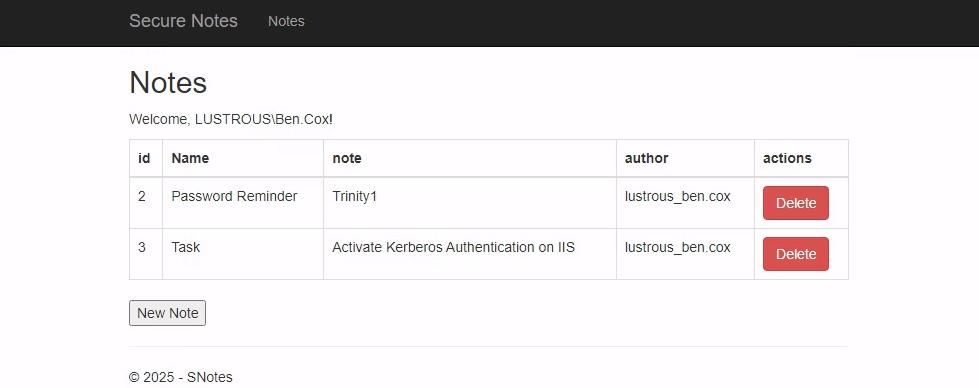Delete the Password Reminder note
Viewport: 979px width, 388px height.
click(x=795, y=203)
